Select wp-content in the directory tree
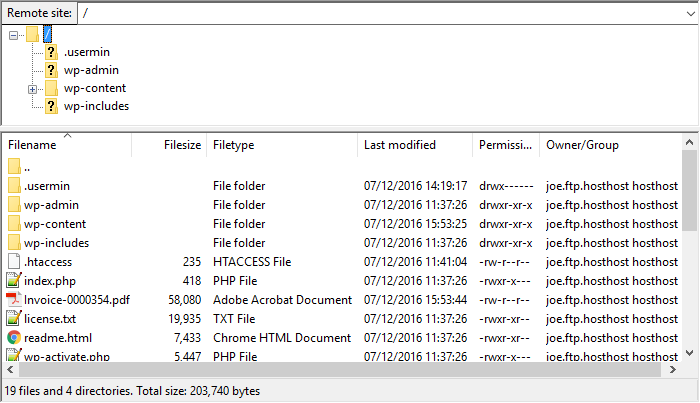Viewport: 700px width, 403px height. tap(95, 88)
